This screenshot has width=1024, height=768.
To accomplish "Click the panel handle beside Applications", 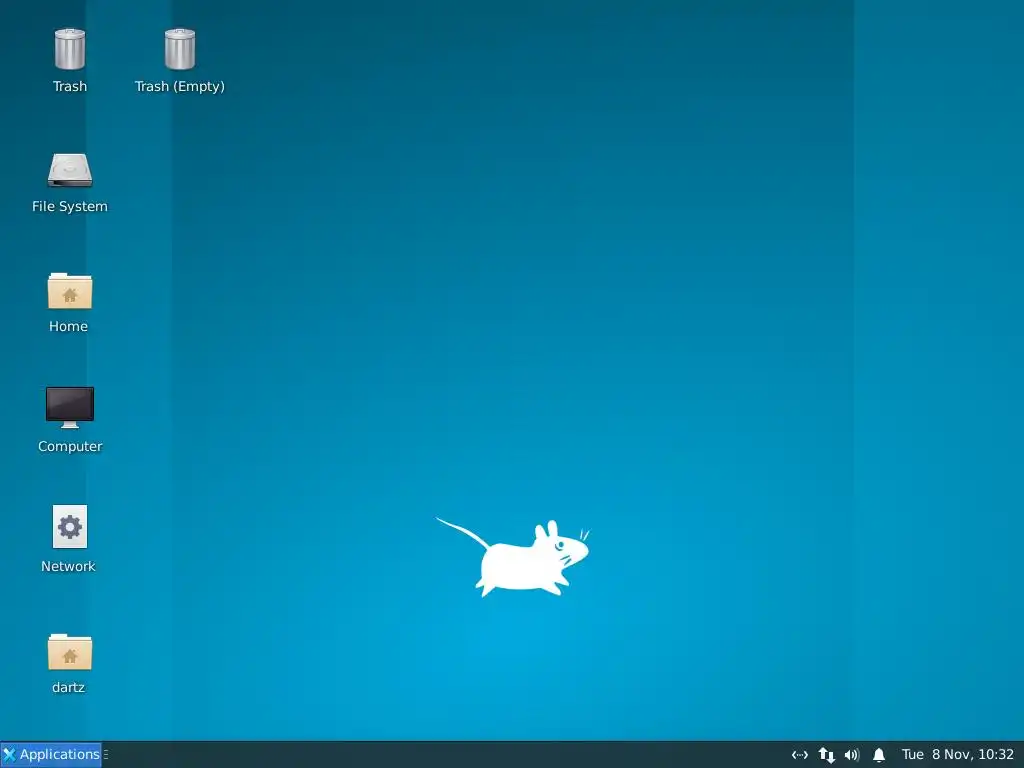I will point(106,754).
